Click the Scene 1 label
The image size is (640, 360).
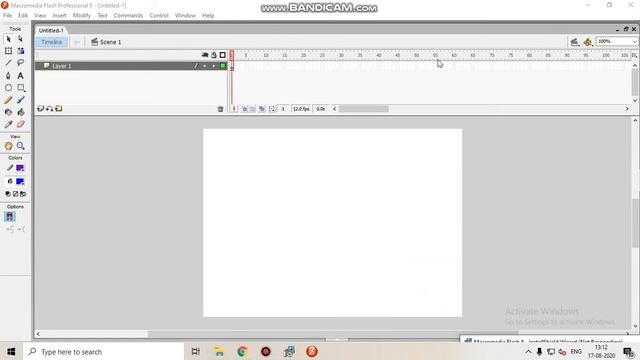(106, 42)
